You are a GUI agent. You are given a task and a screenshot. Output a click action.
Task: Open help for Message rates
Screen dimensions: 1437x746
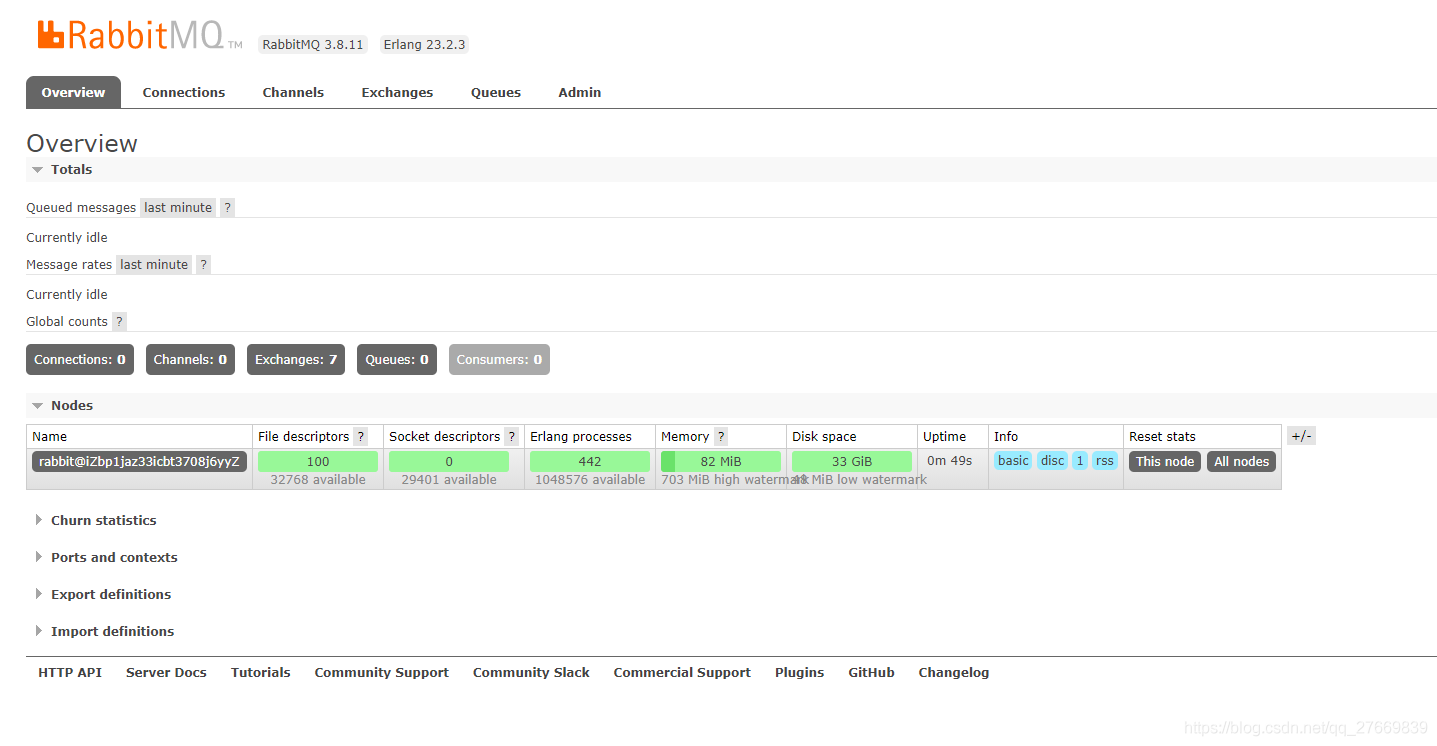click(x=203, y=265)
